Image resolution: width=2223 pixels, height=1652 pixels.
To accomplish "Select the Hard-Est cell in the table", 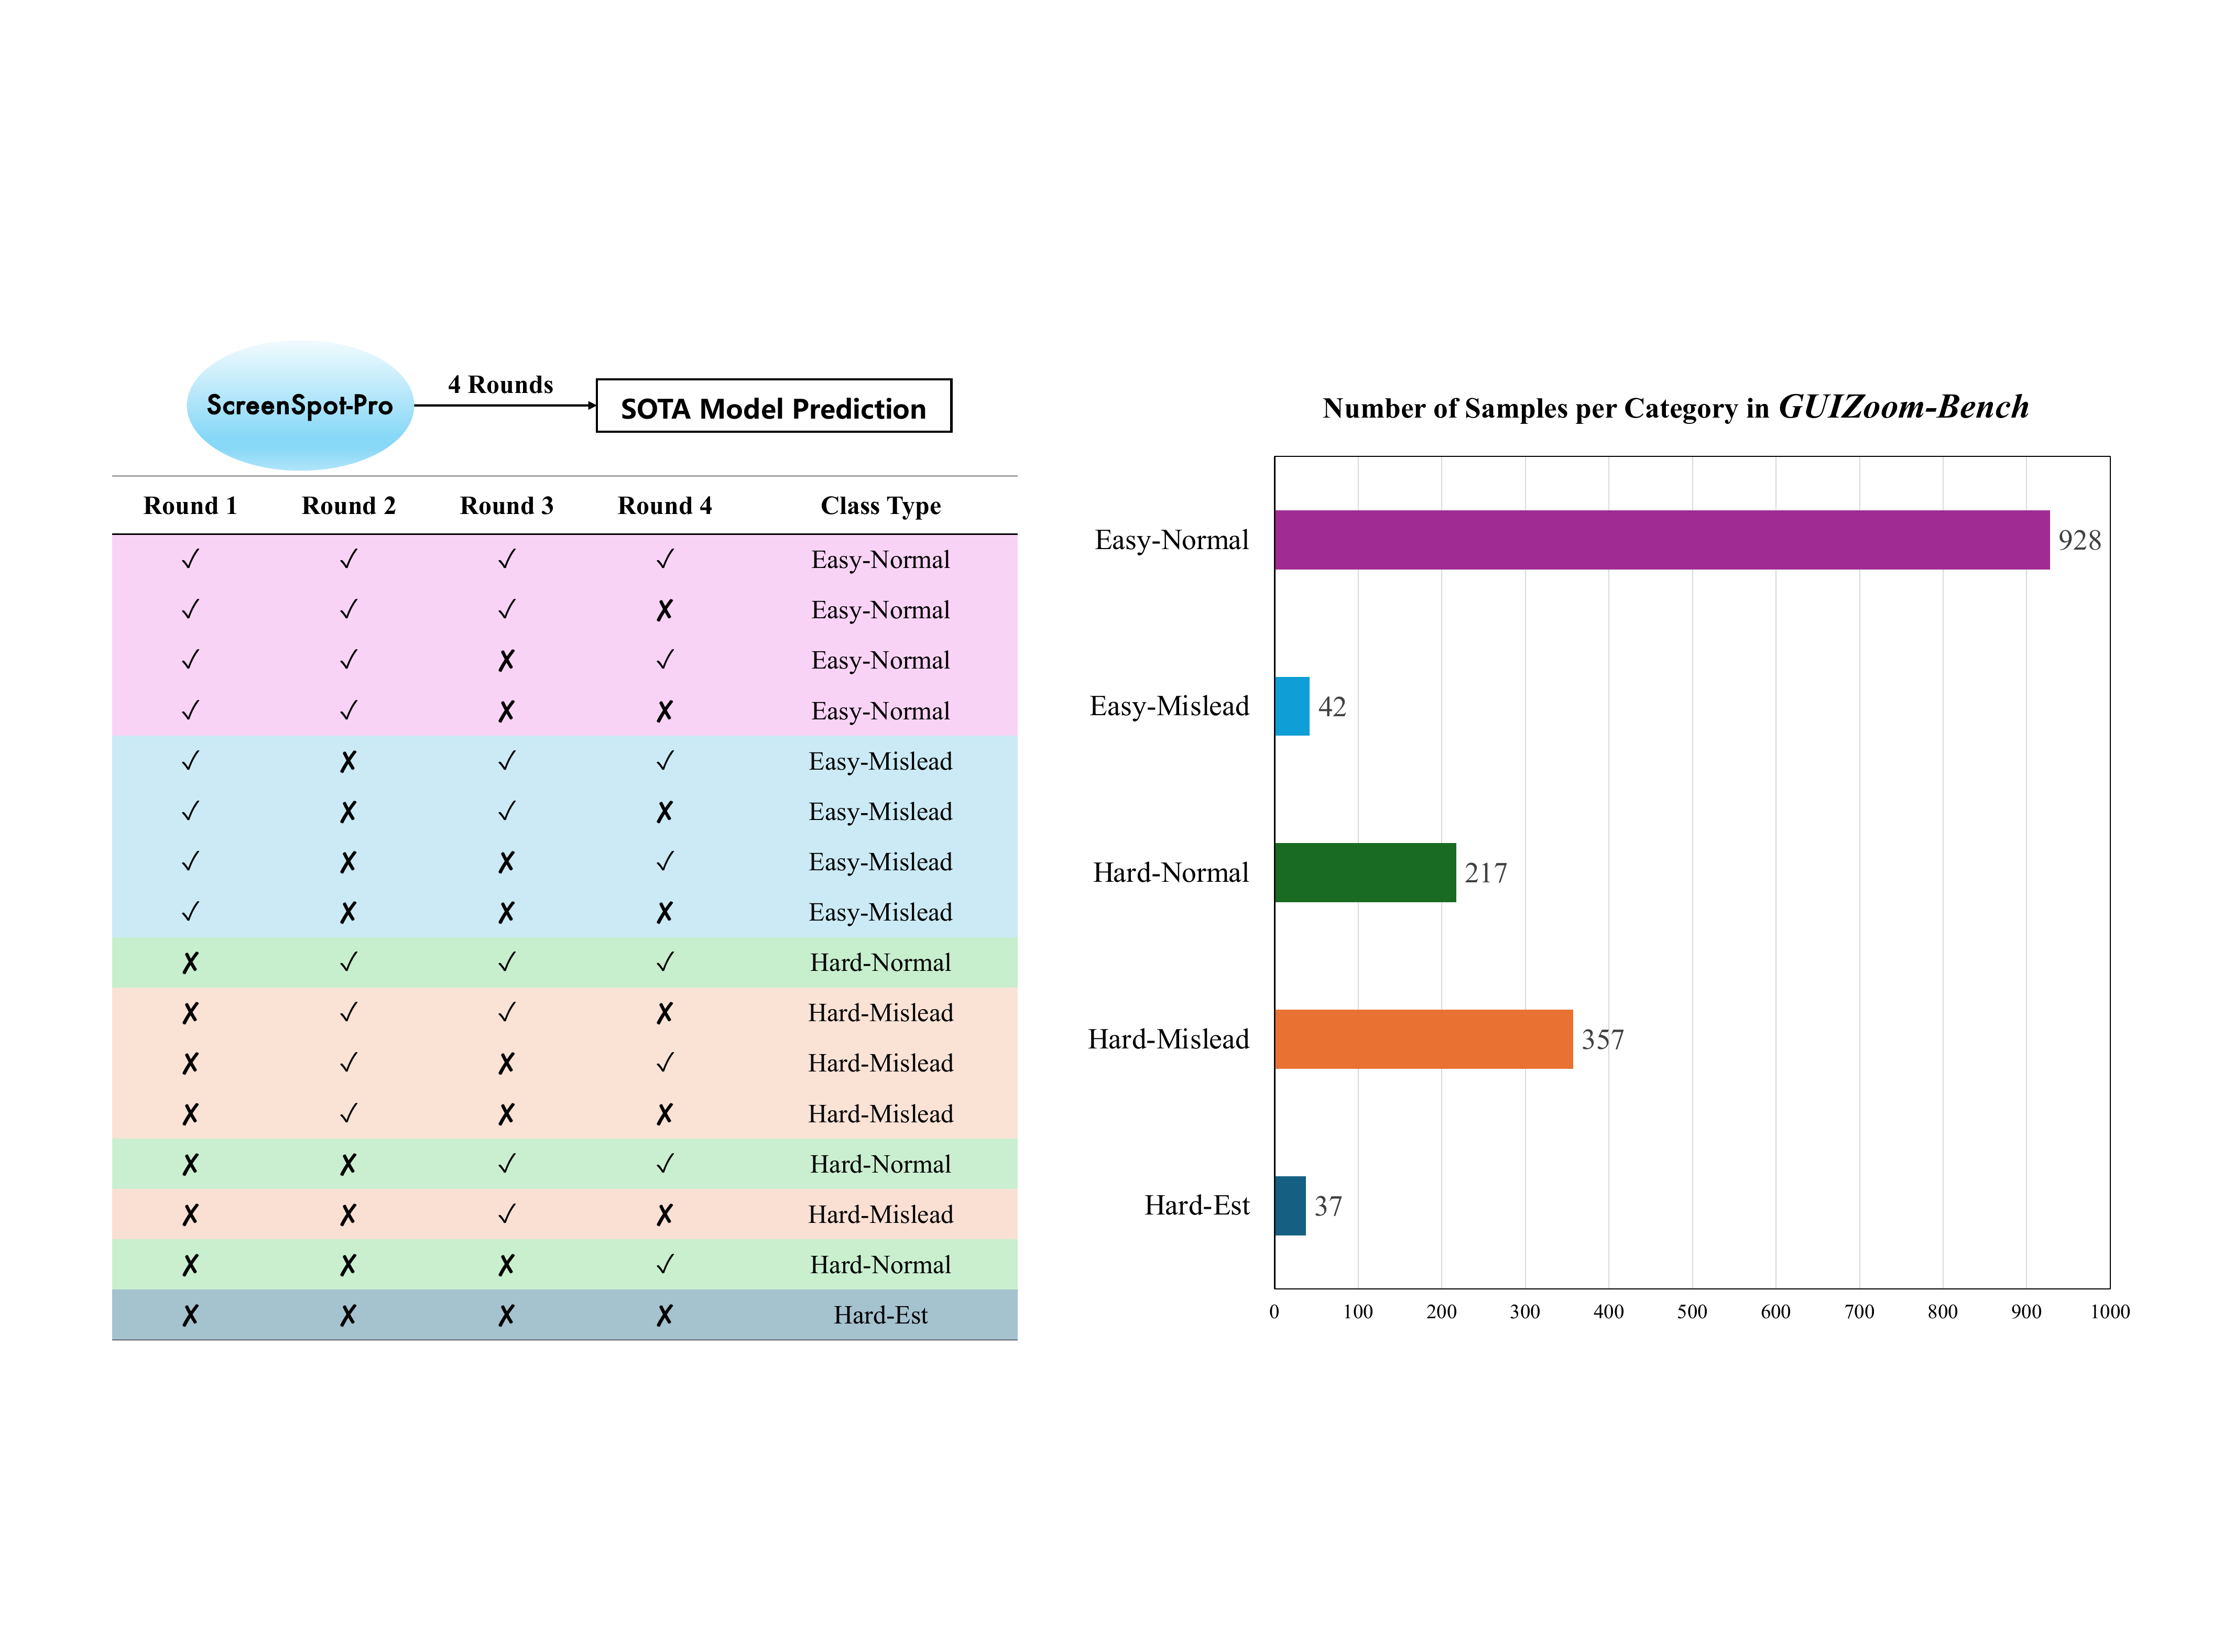I will tap(880, 1315).
